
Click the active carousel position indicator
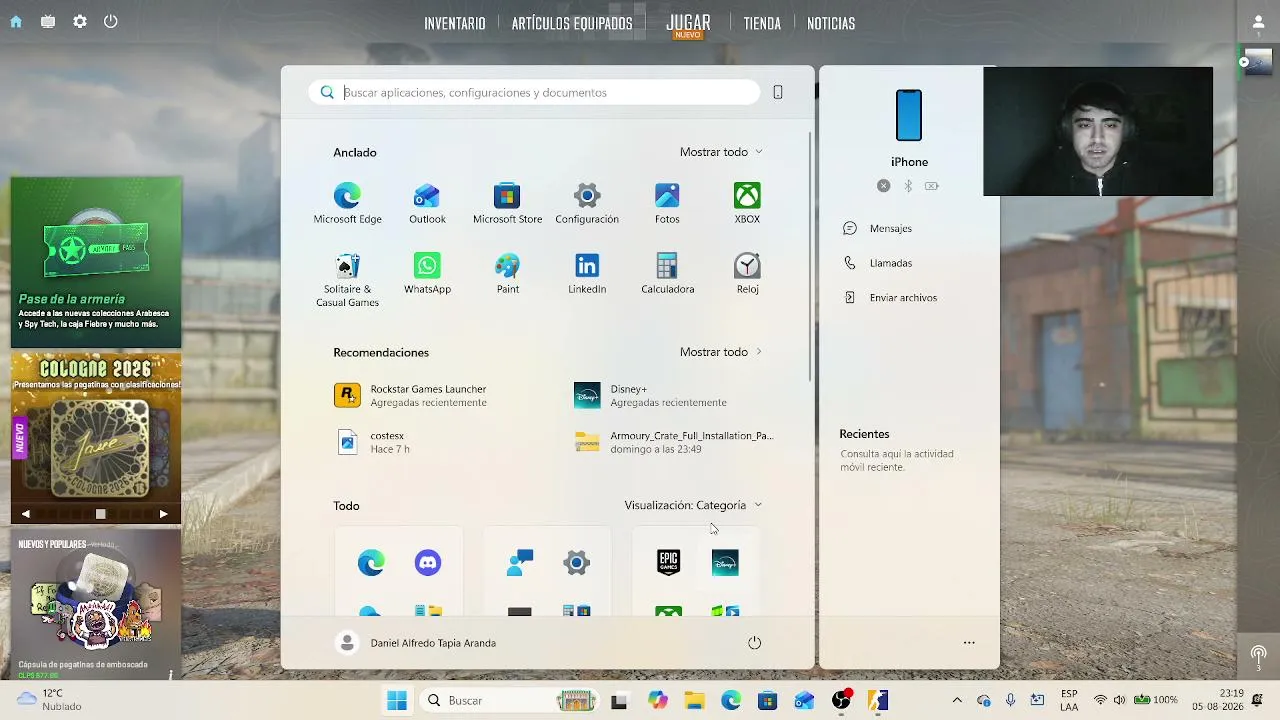coord(100,514)
